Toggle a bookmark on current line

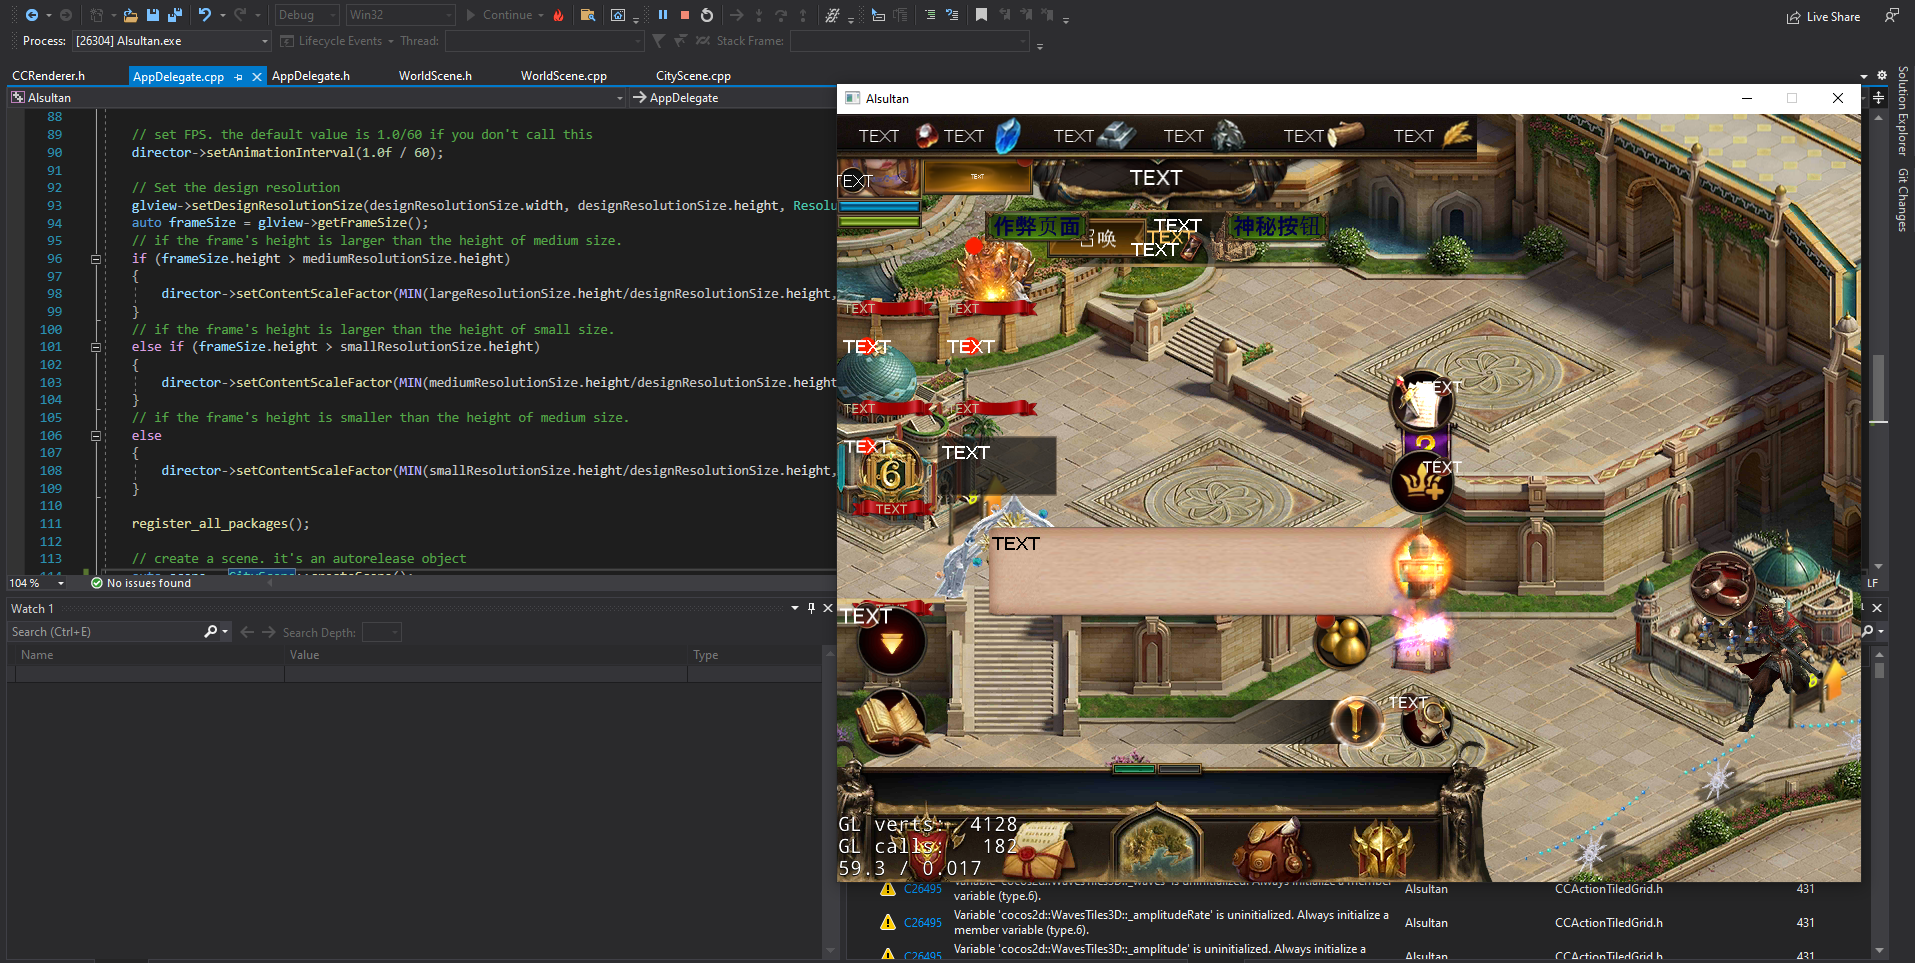(981, 15)
